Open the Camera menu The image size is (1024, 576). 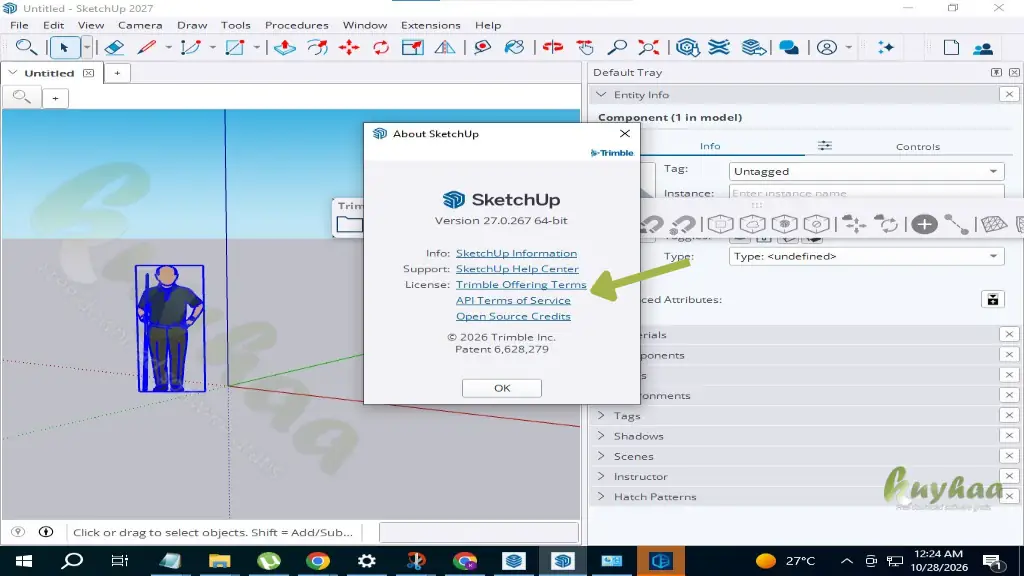(x=140, y=25)
